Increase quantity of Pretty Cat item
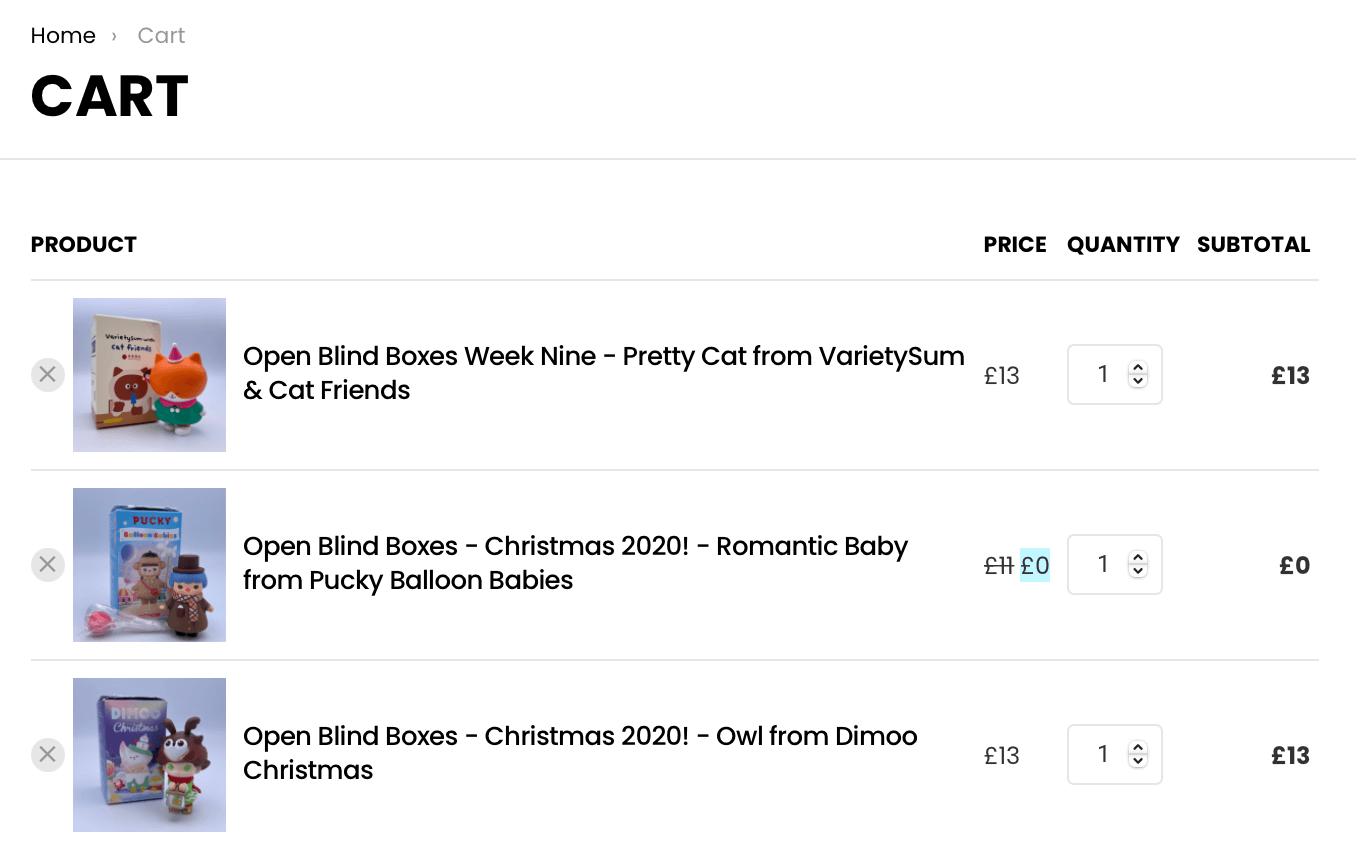Image resolution: width=1356 pixels, height=842 pixels. point(1138,368)
